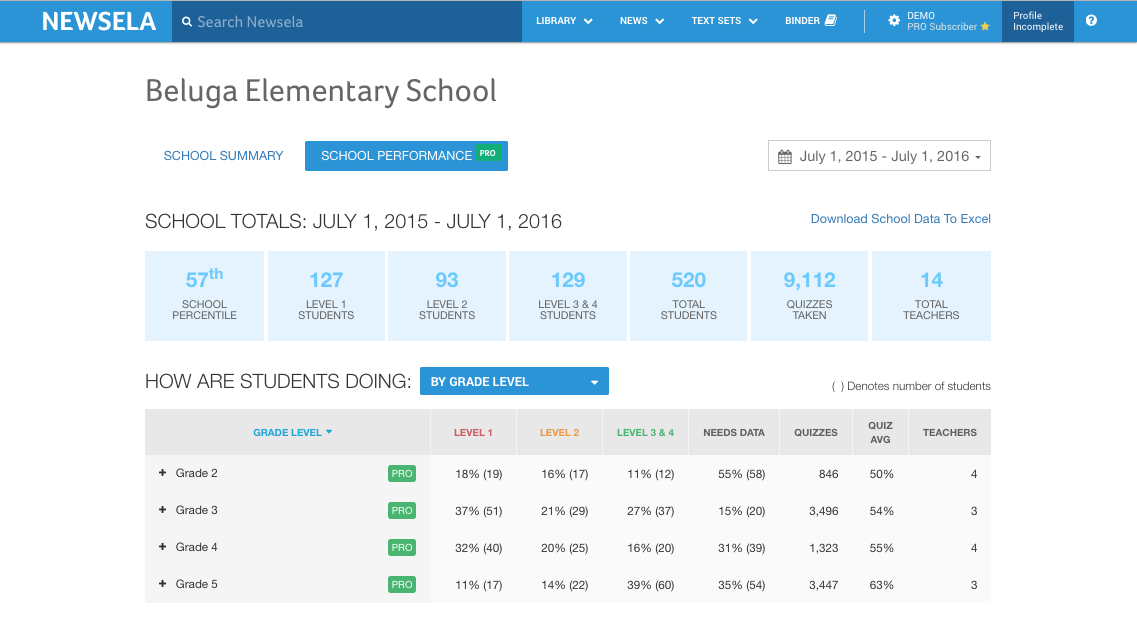Screen dimensions: 1137x621
Task: Open the Text Sets menu
Action: pyautogui.click(x=724, y=21)
